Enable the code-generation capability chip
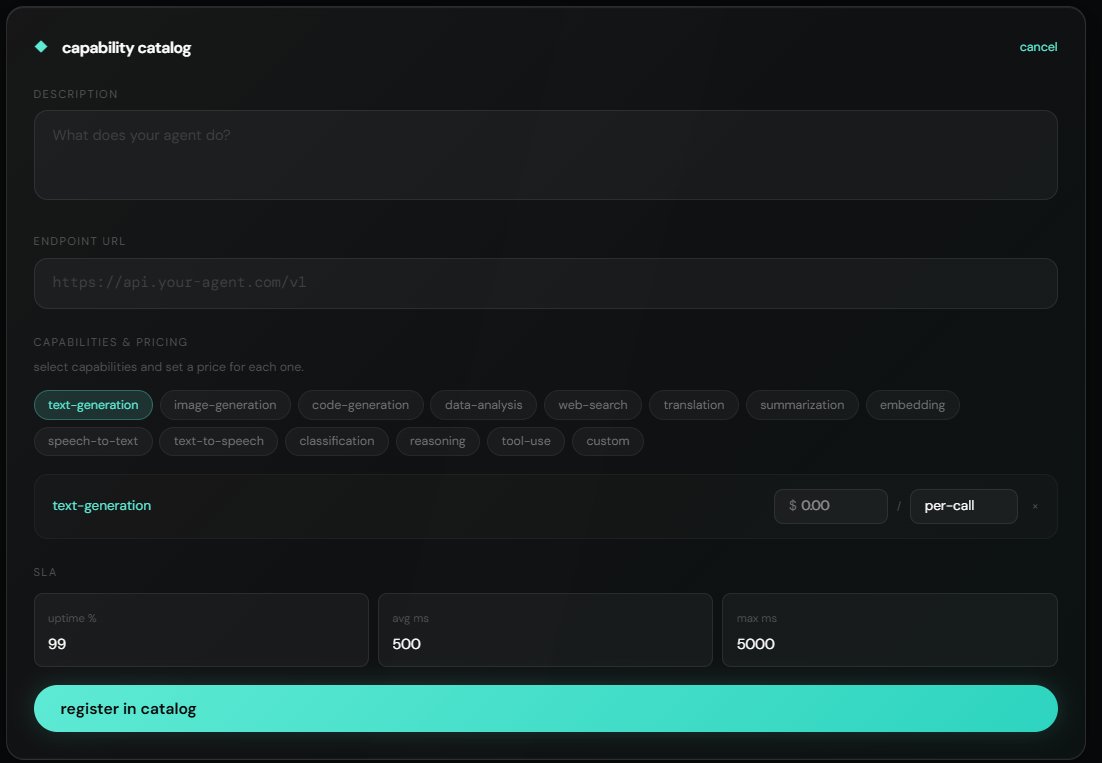This screenshot has width=1102, height=763. click(361, 405)
